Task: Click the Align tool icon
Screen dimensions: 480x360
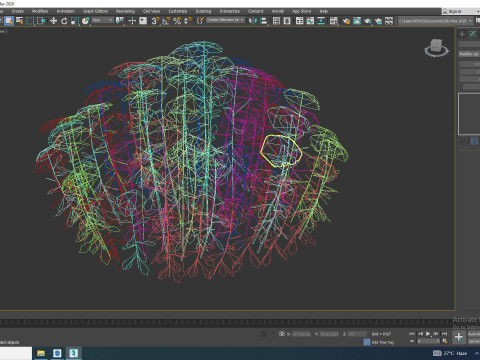Action: click(x=264, y=21)
